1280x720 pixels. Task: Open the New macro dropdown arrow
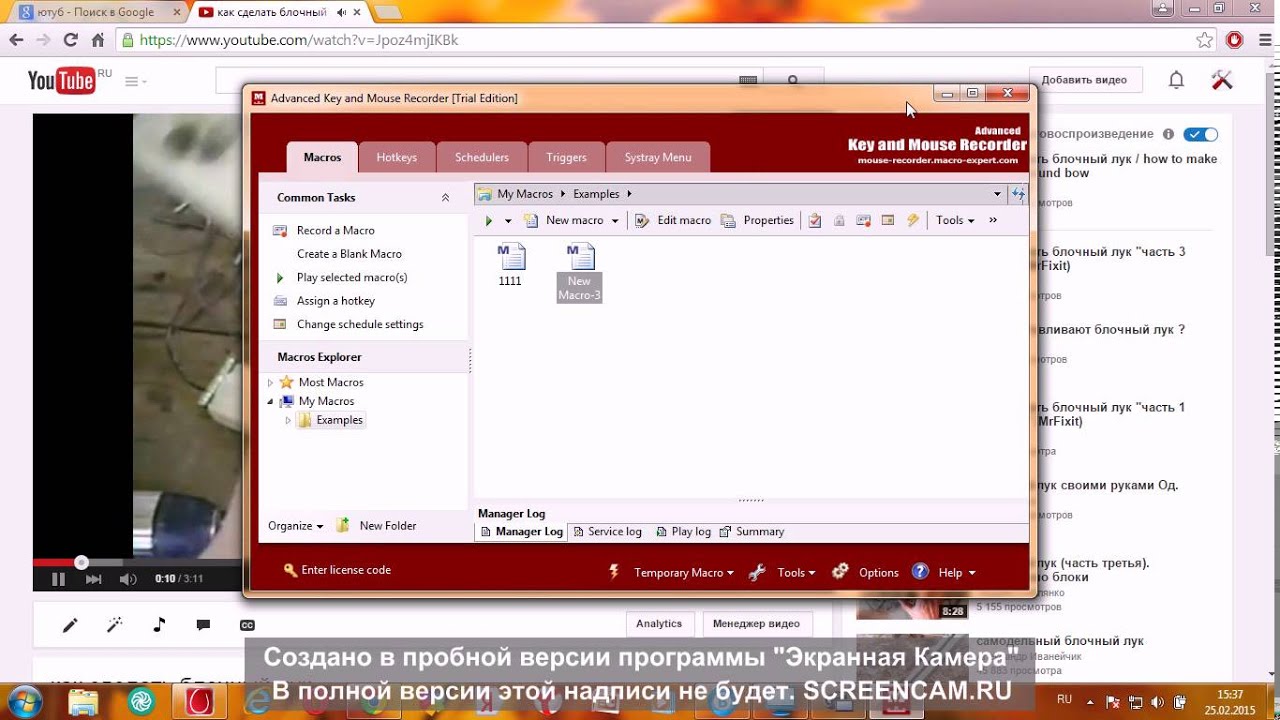click(615, 221)
